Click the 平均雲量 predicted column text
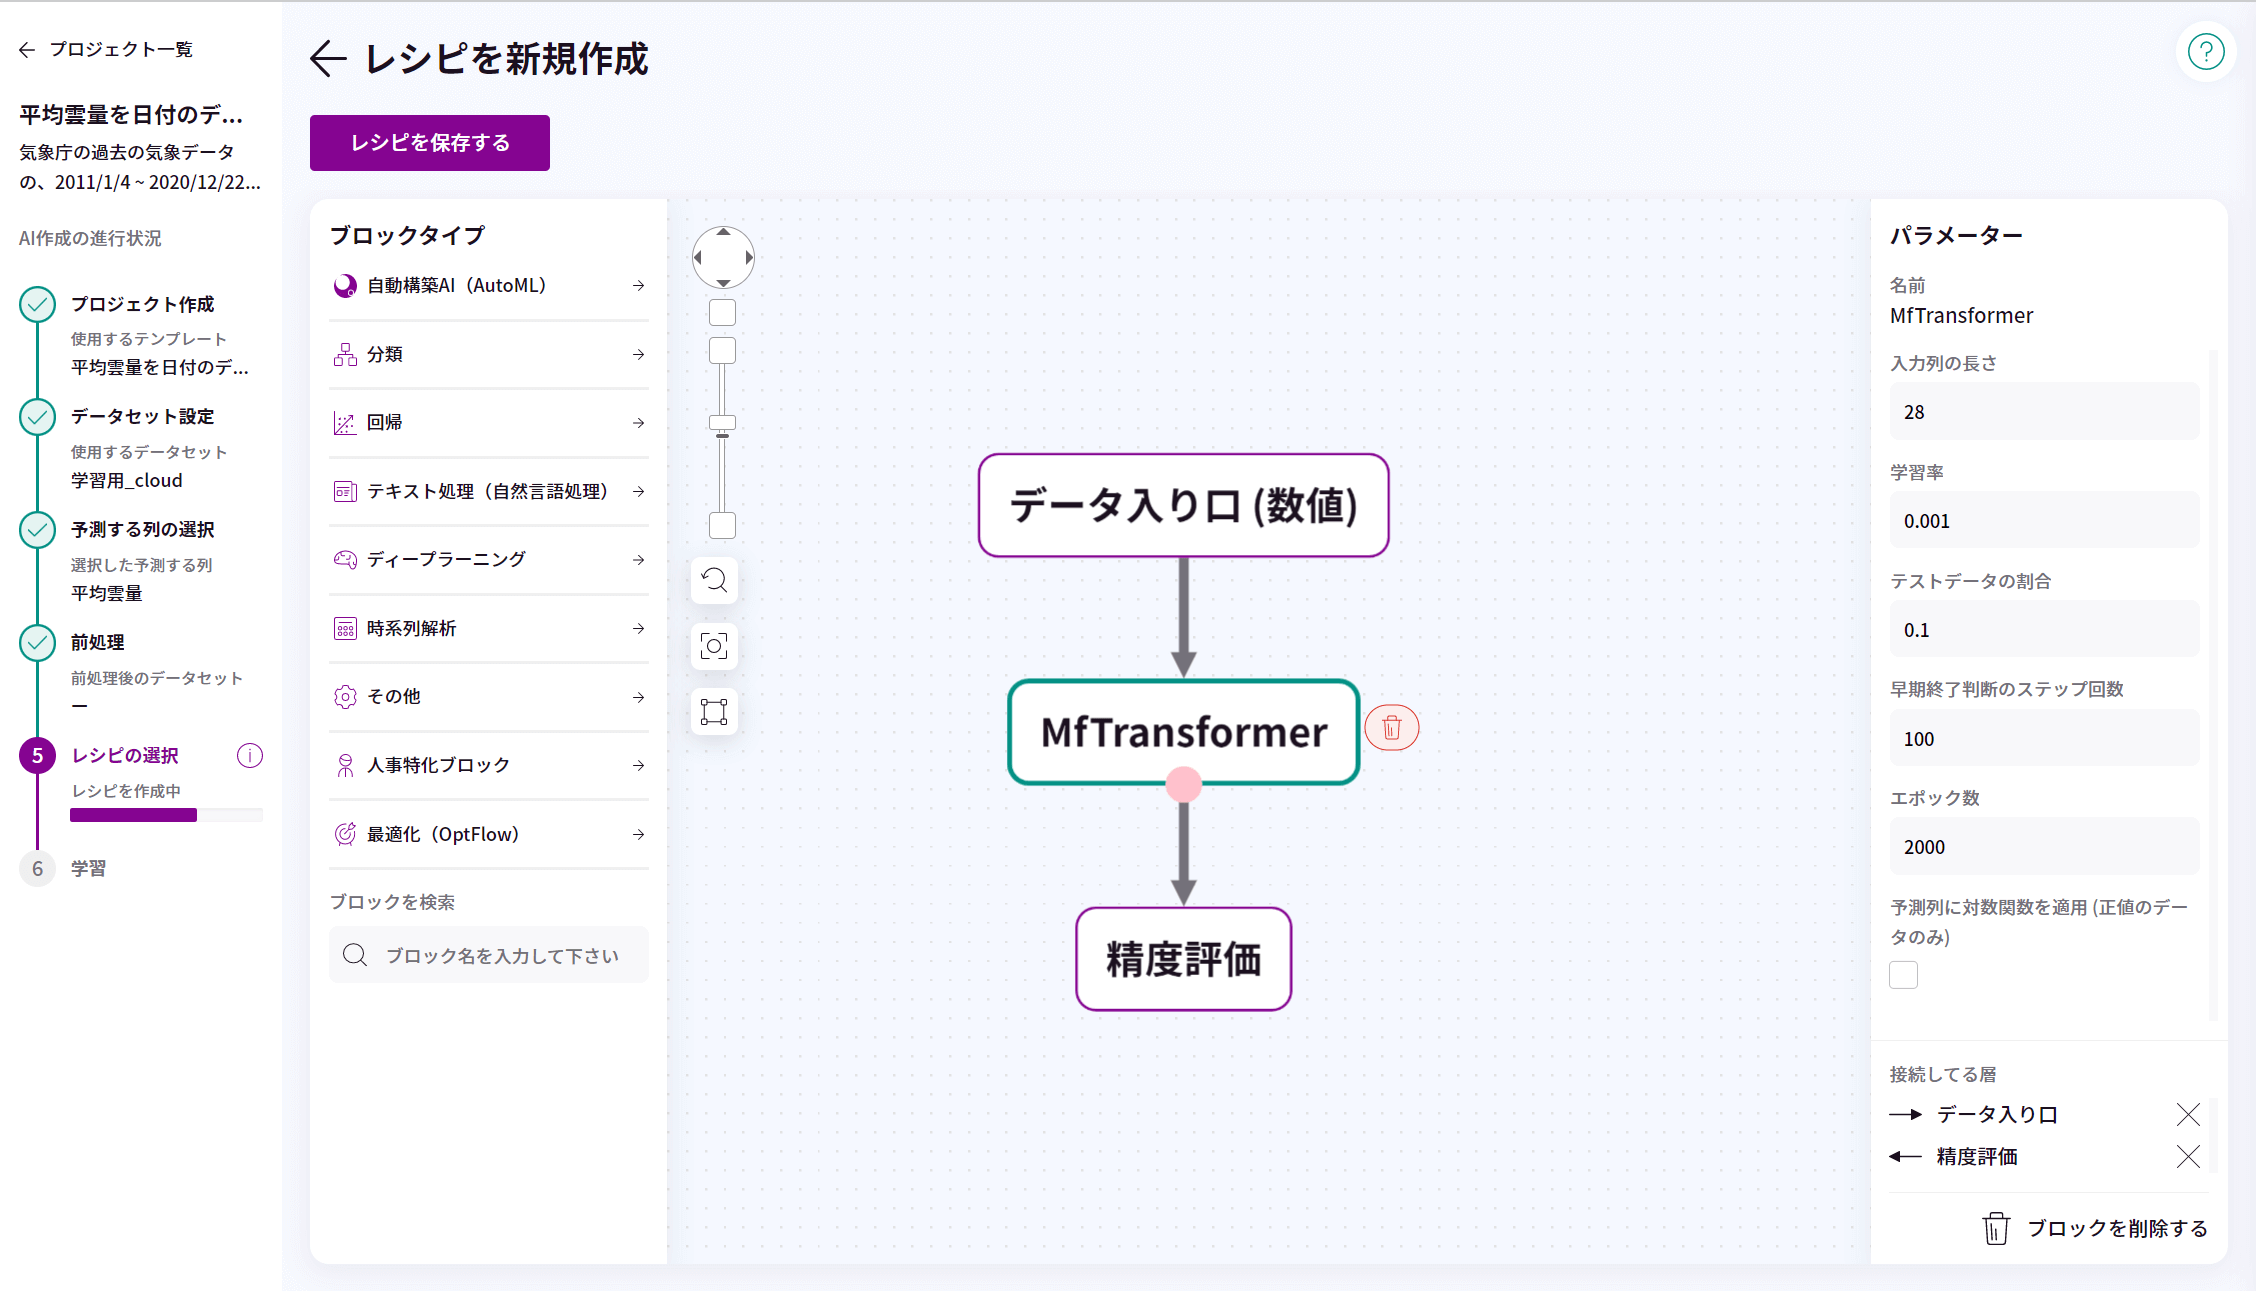The height and width of the screenshot is (1291, 2256). tap(106, 594)
